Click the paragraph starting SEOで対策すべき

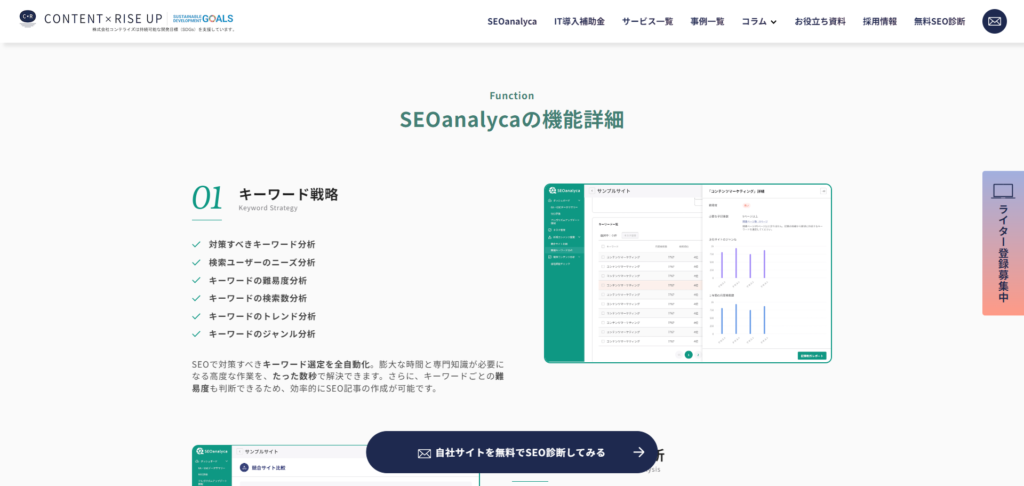pyautogui.click(x=348, y=376)
